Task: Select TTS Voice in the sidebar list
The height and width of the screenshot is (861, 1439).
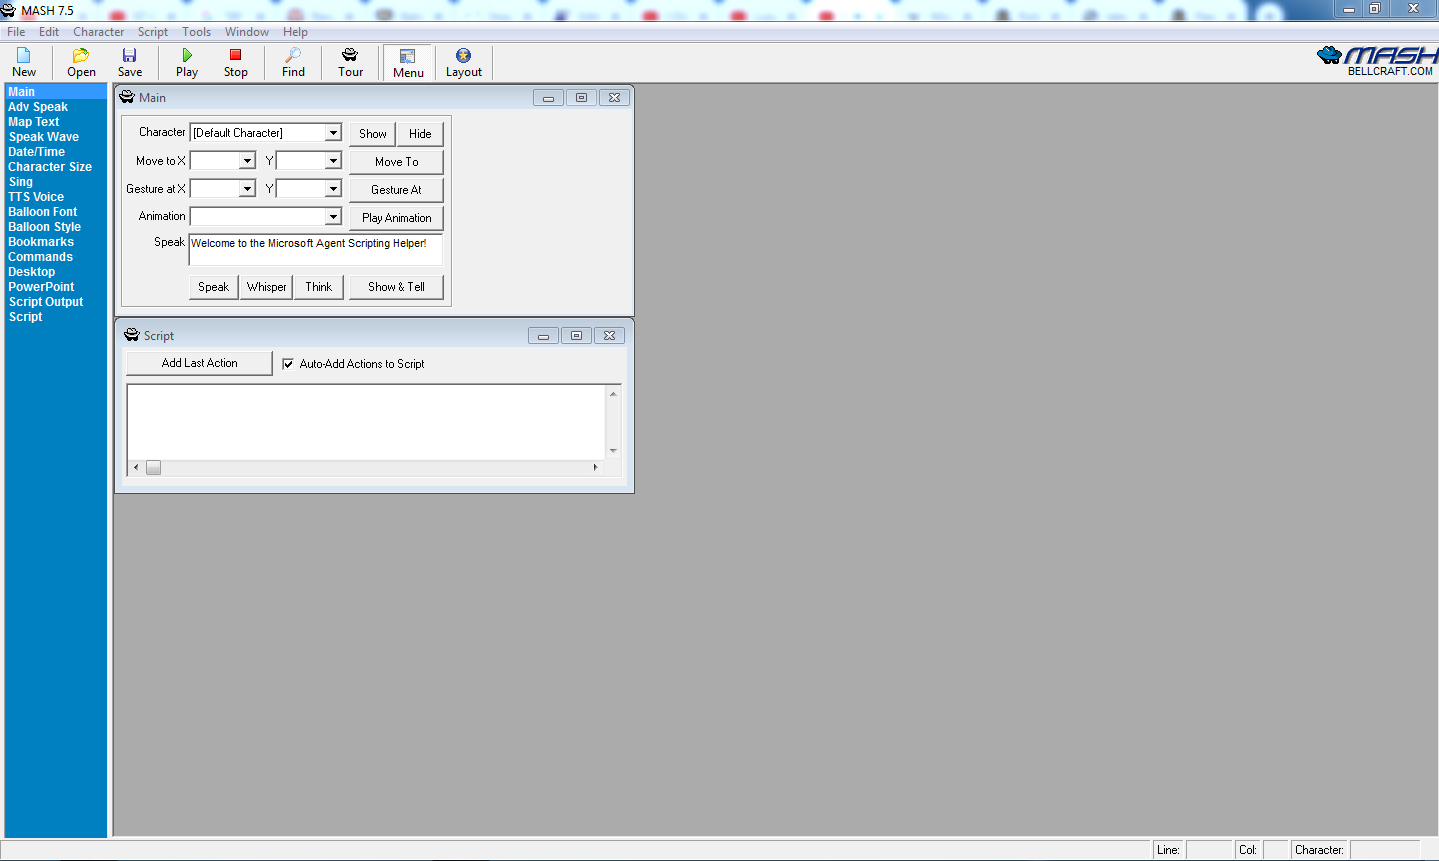Action: [x=36, y=197]
